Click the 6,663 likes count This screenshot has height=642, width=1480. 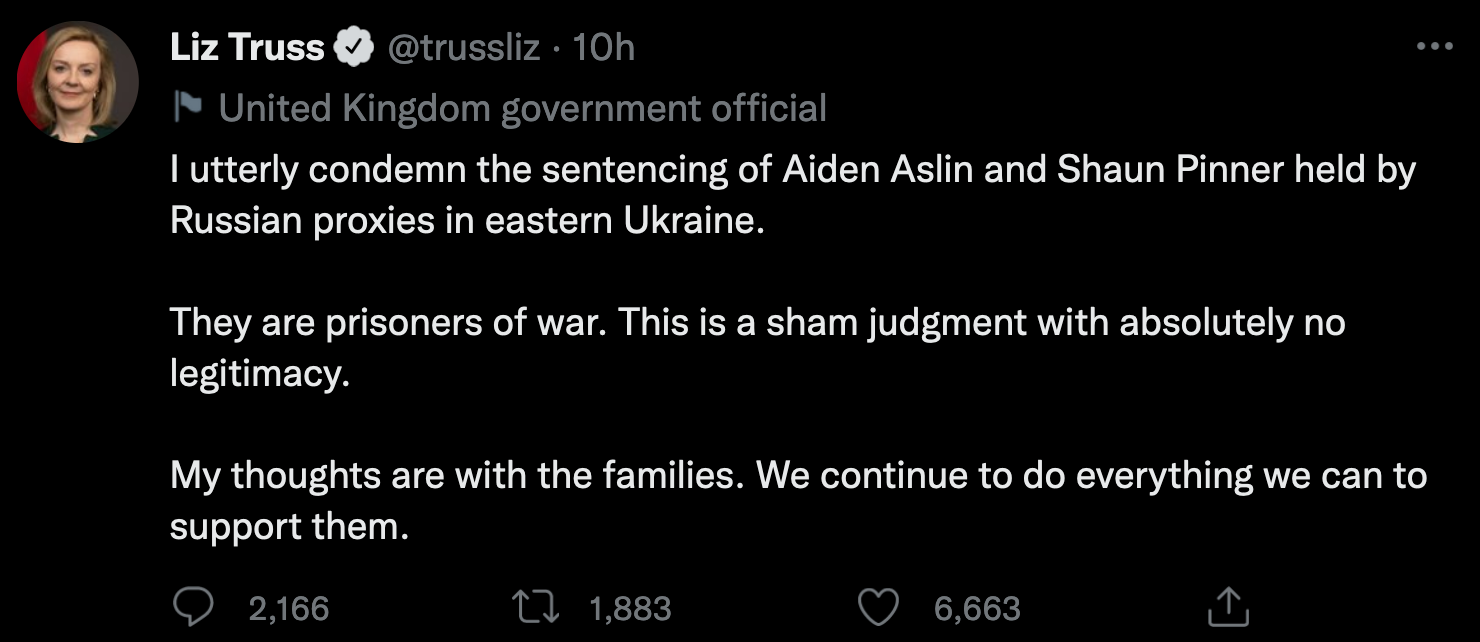pyautogui.click(x=977, y=608)
